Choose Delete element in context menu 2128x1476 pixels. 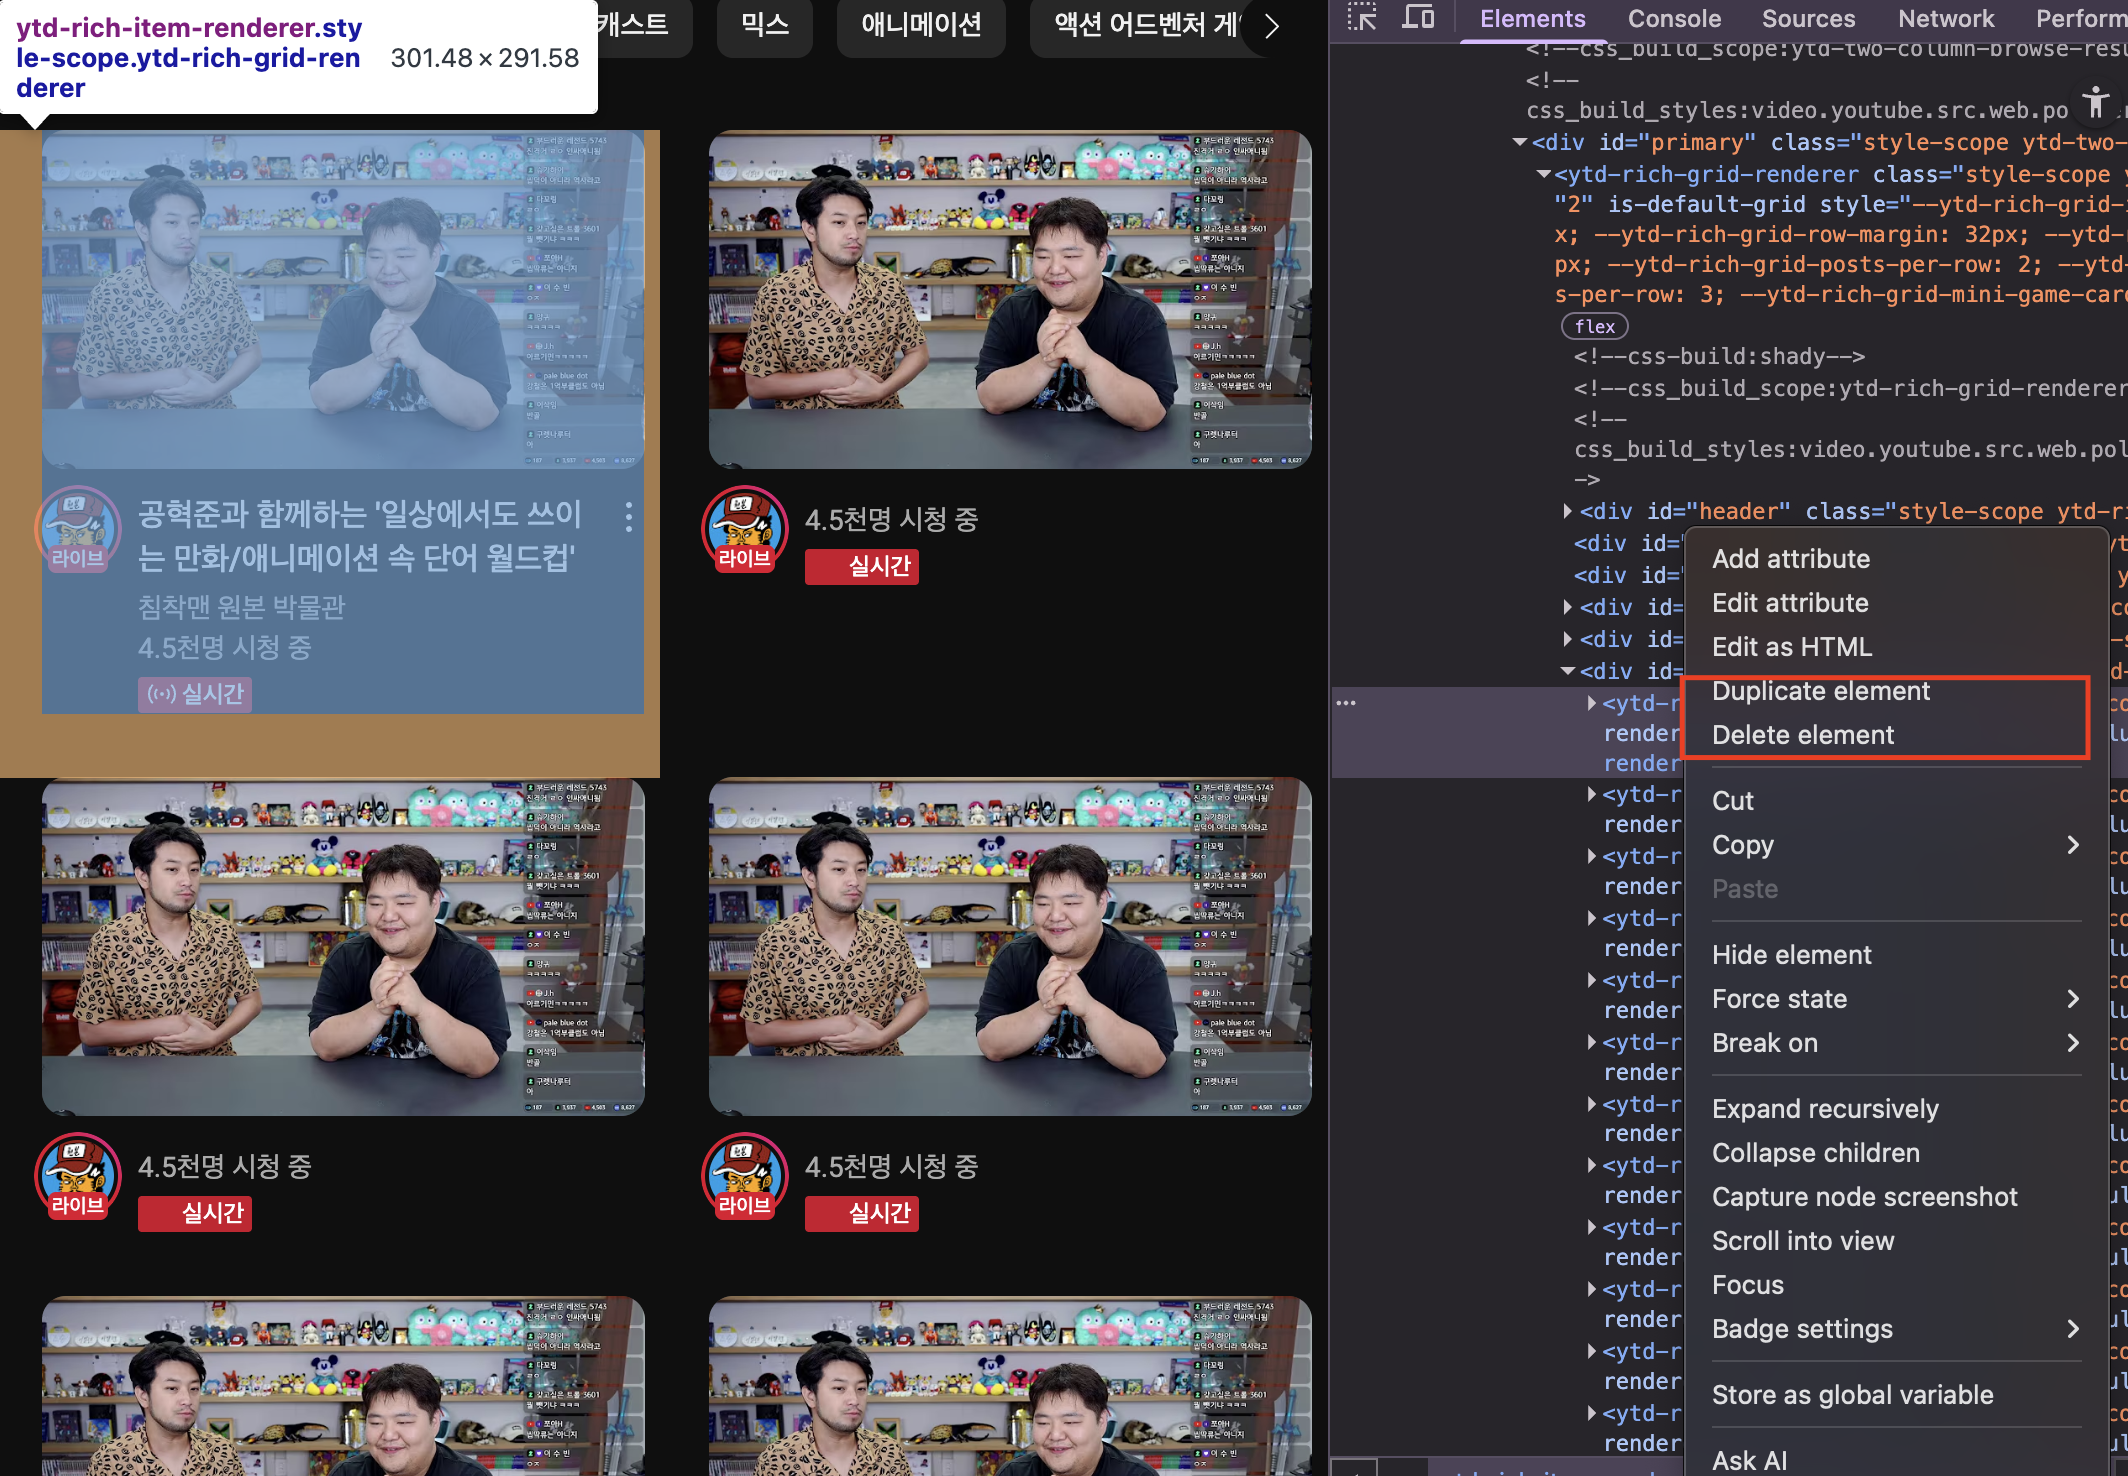click(1802, 735)
